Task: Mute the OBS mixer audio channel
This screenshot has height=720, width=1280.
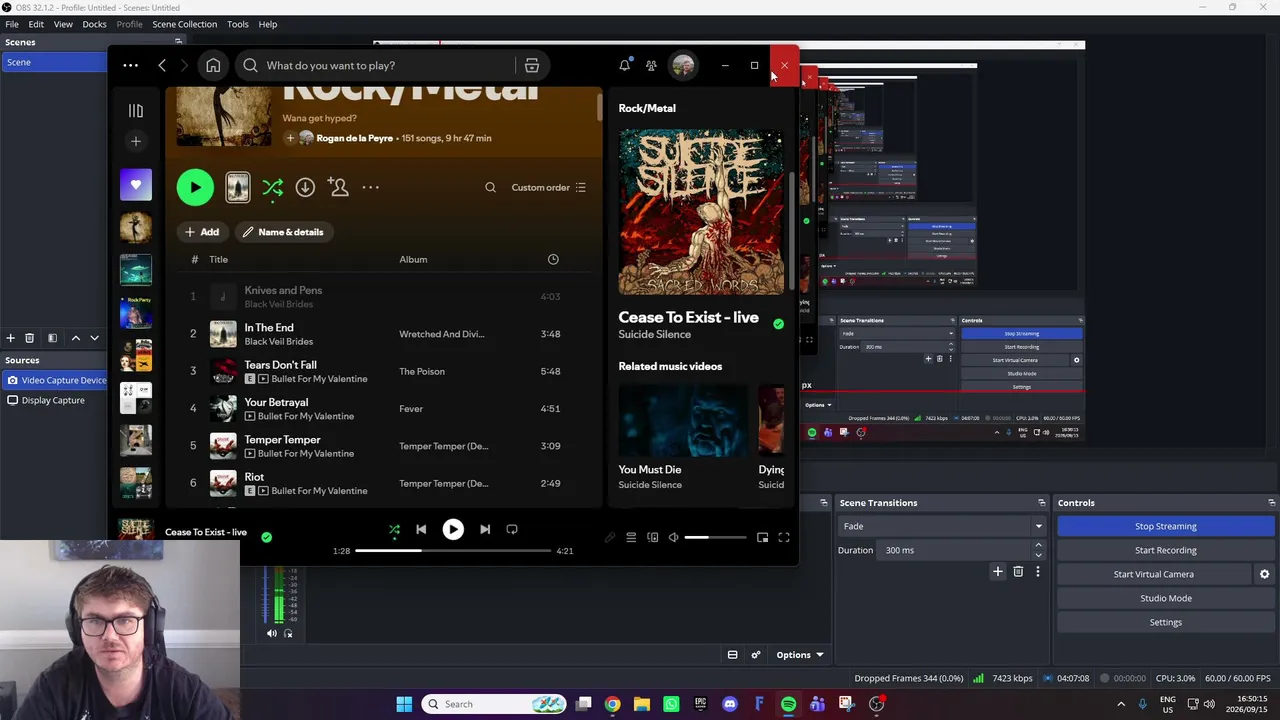Action: (272, 633)
